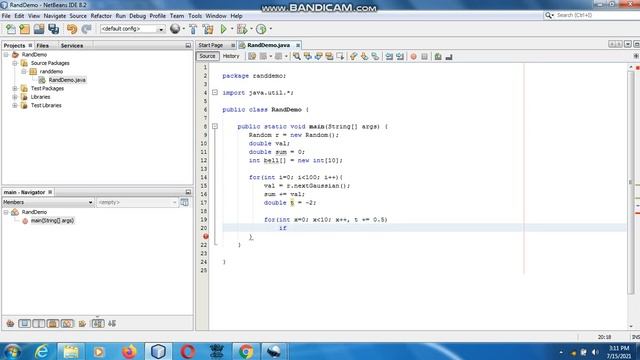Open the File menu
This screenshot has width=640, height=360.
pos(6,16)
